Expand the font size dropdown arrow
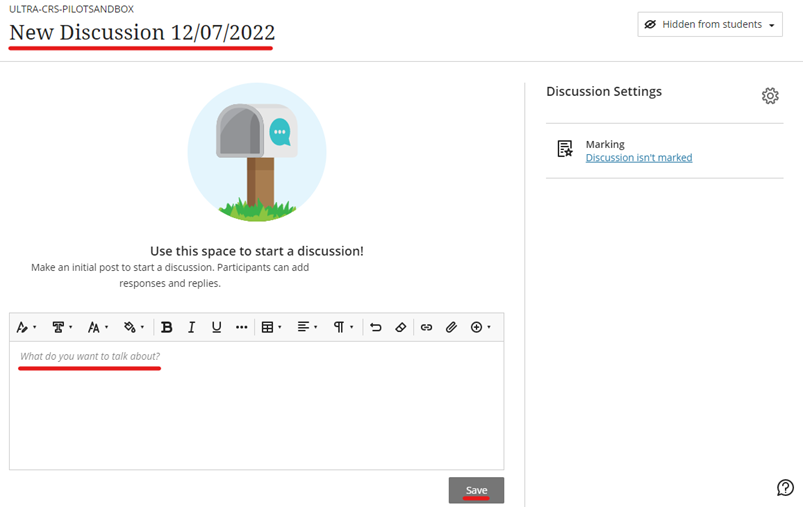Viewport: 803px width, 507px height. click(x=107, y=327)
